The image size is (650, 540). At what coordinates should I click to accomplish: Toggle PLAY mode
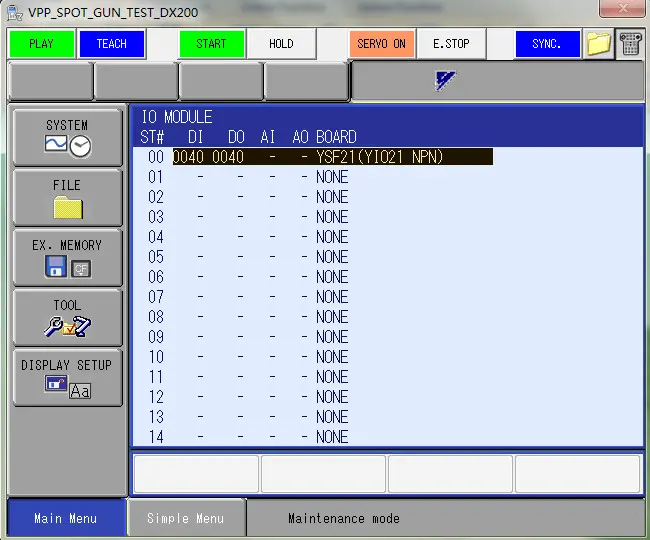click(41, 44)
